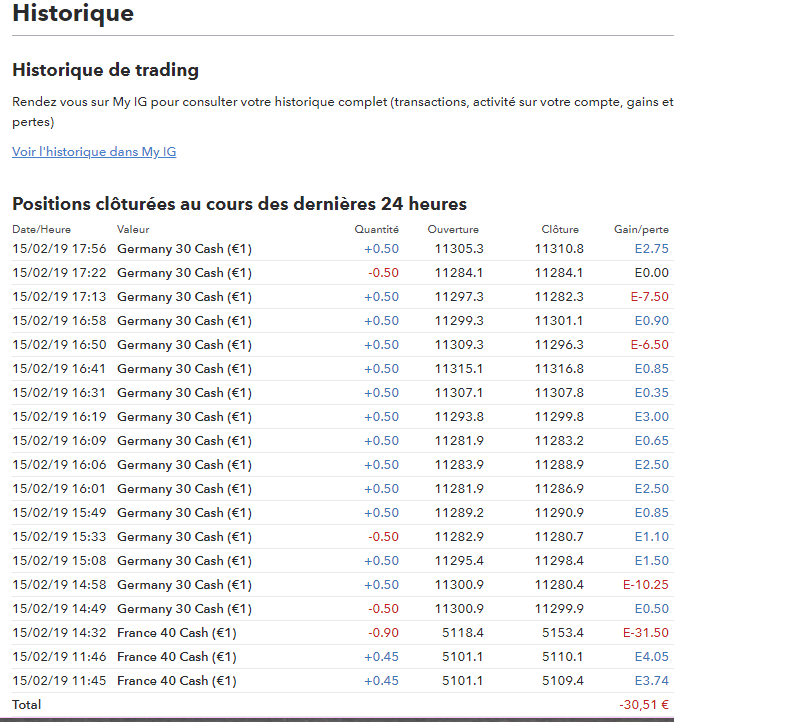Click gain value E2.75
Image resolution: width=800 pixels, height=722 pixels.
pos(652,248)
